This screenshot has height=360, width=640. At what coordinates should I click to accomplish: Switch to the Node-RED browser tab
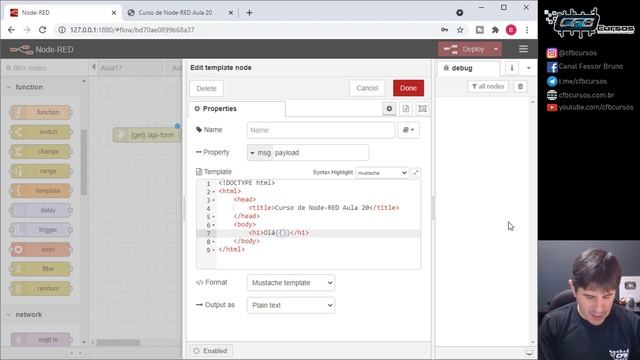click(x=62, y=13)
